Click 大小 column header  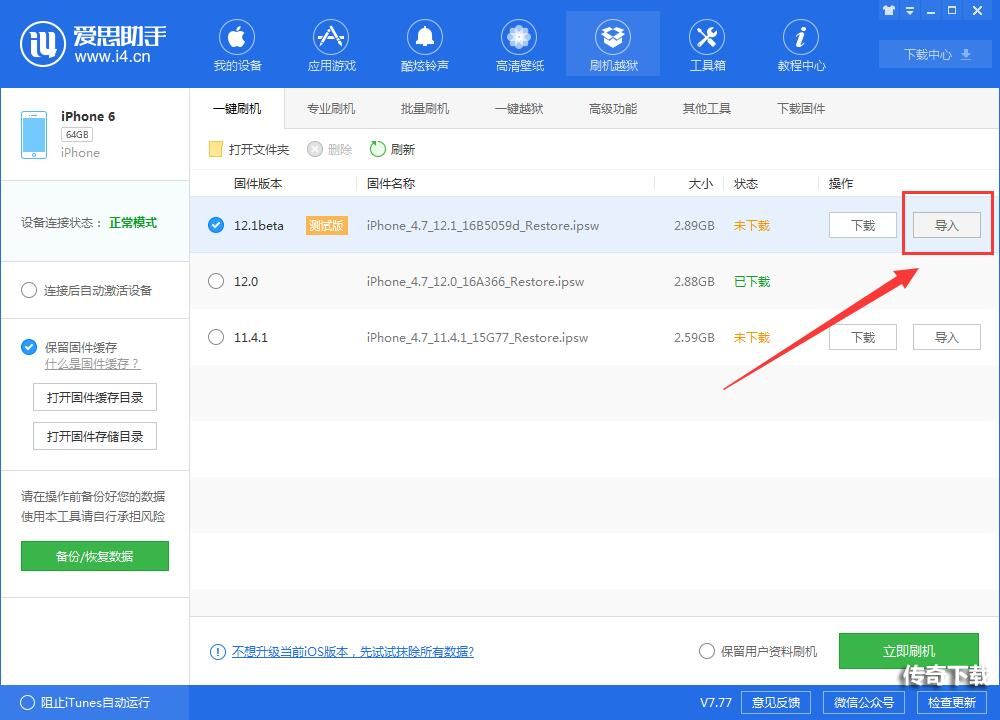tap(700, 184)
